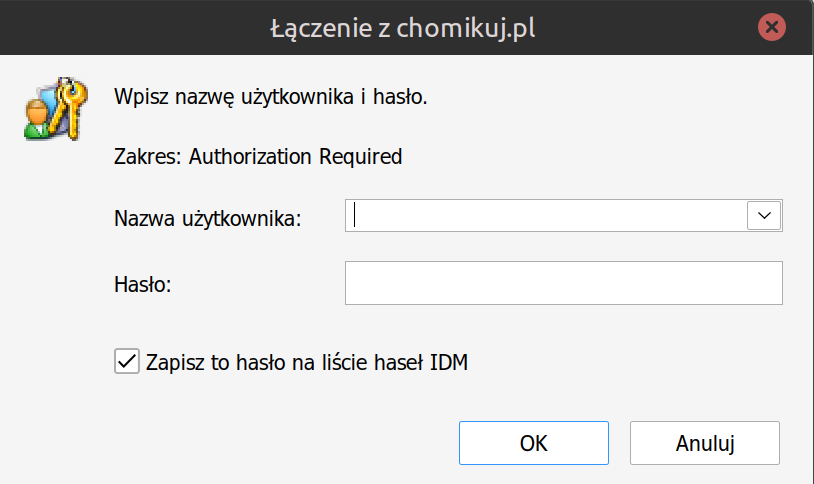814x484 pixels.
Task: Expand the Nazwa użytkownika dropdown arrow
Action: pos(764,216)
